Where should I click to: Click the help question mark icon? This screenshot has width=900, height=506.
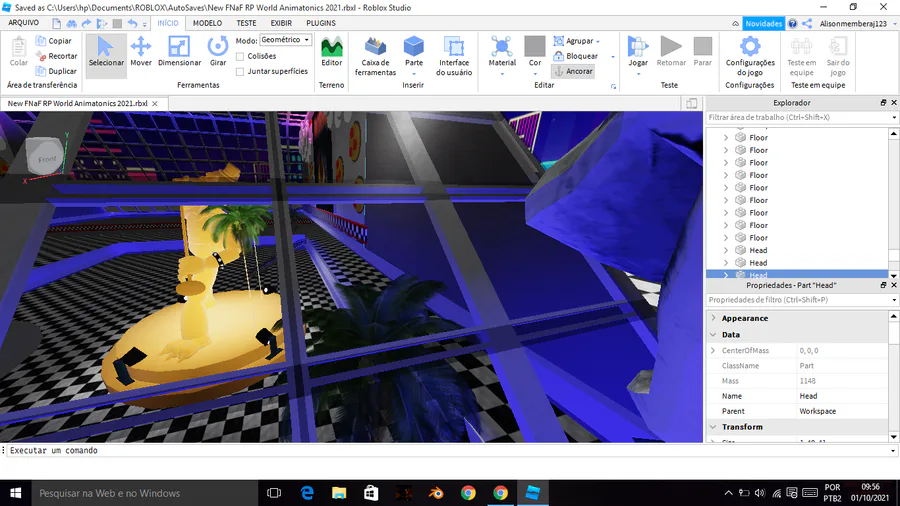(793, 24)
